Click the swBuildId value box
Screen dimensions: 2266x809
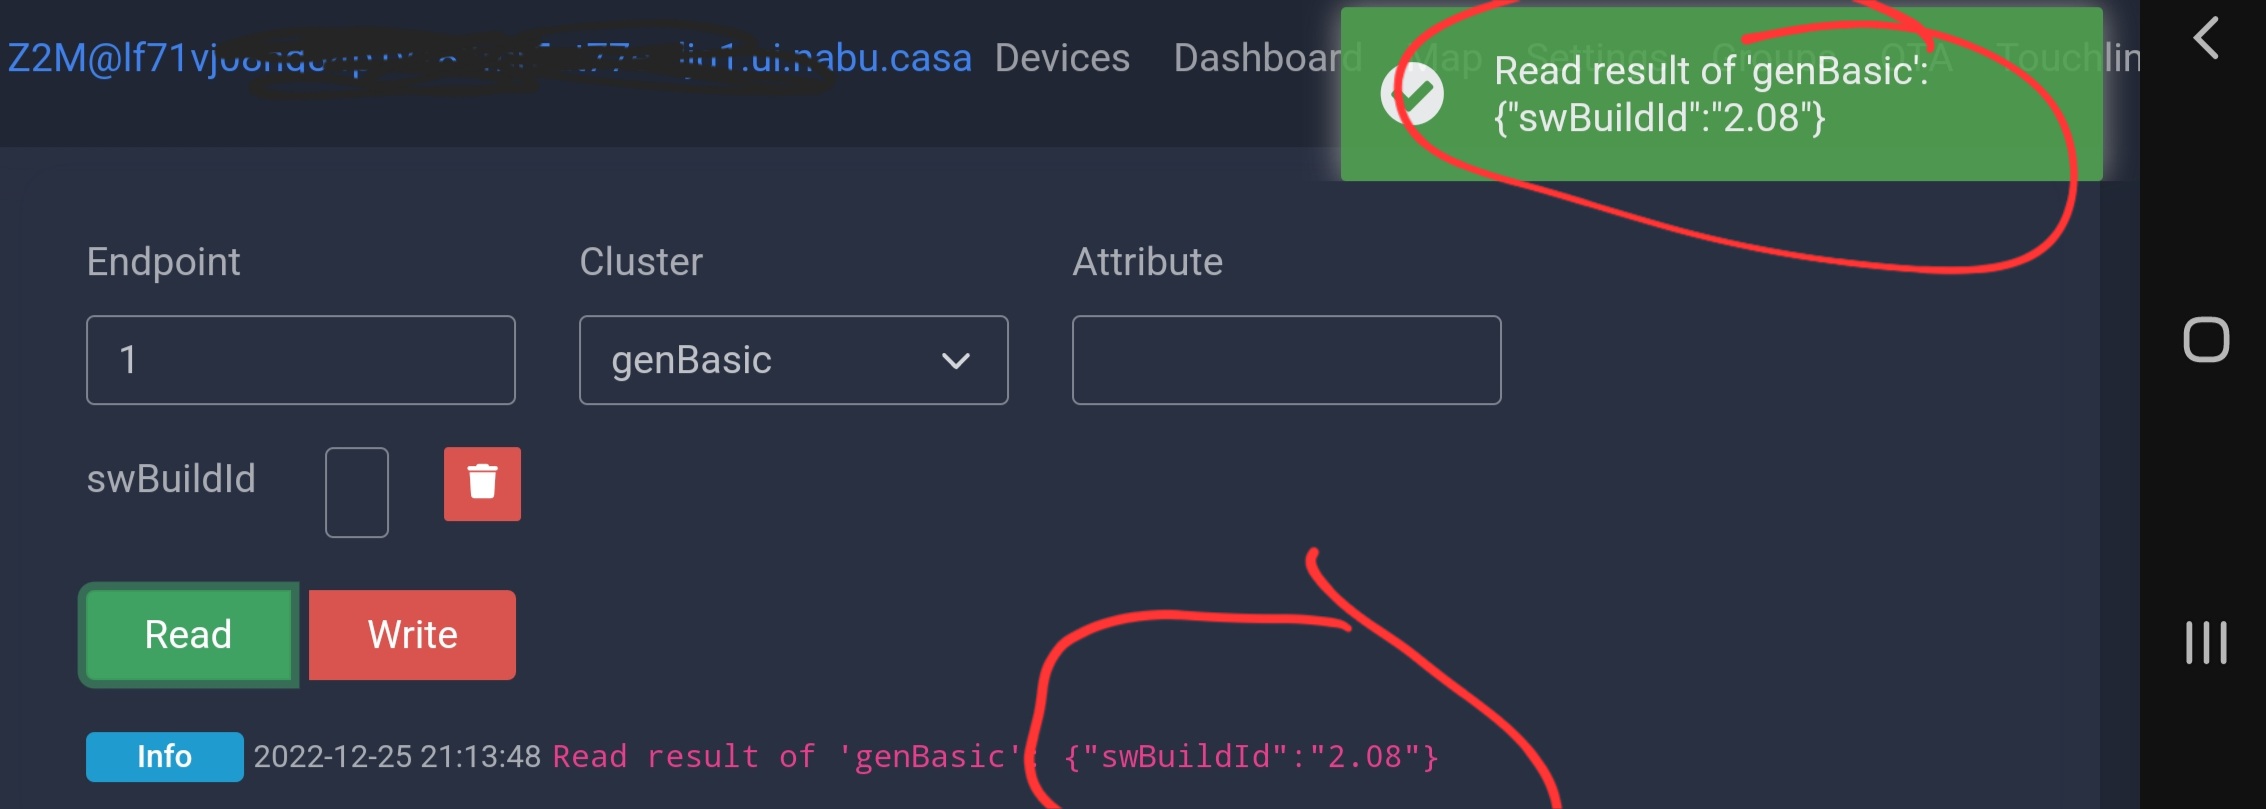[x=357, y=492]
